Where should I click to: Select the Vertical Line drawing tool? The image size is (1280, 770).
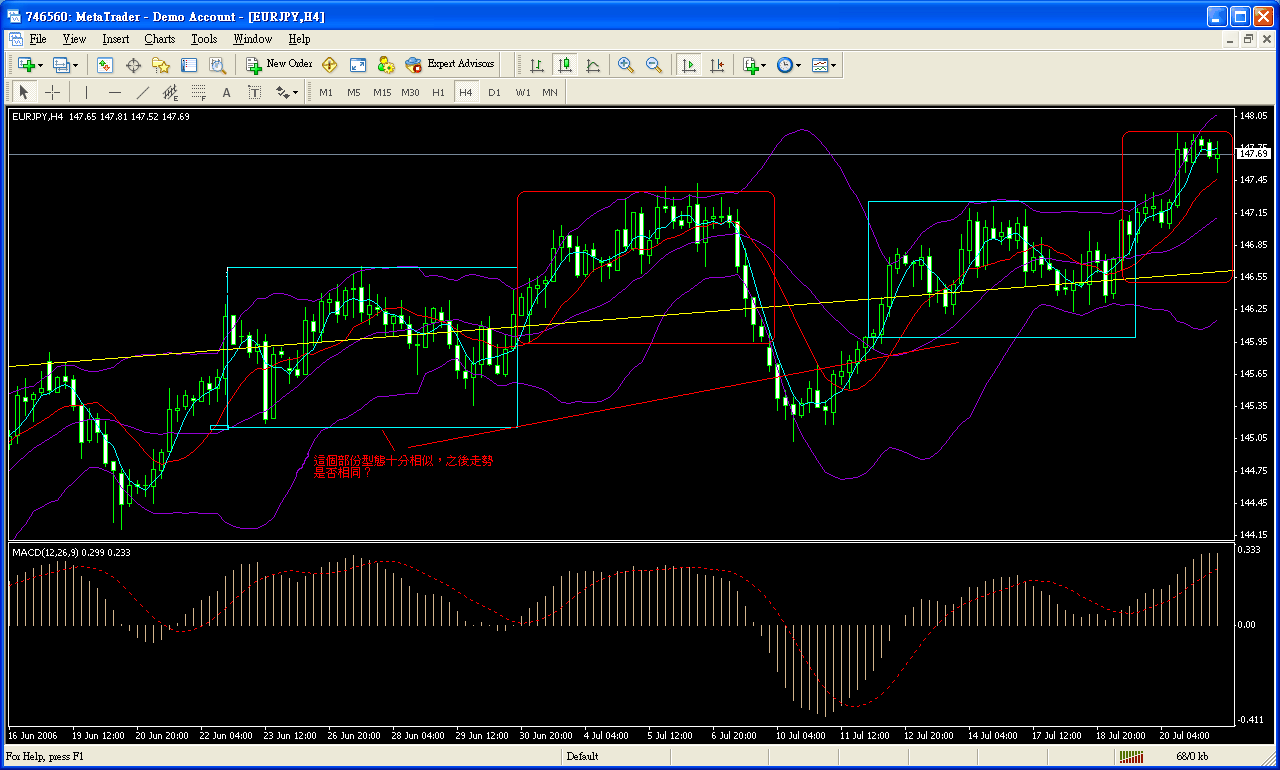(87, 92)
